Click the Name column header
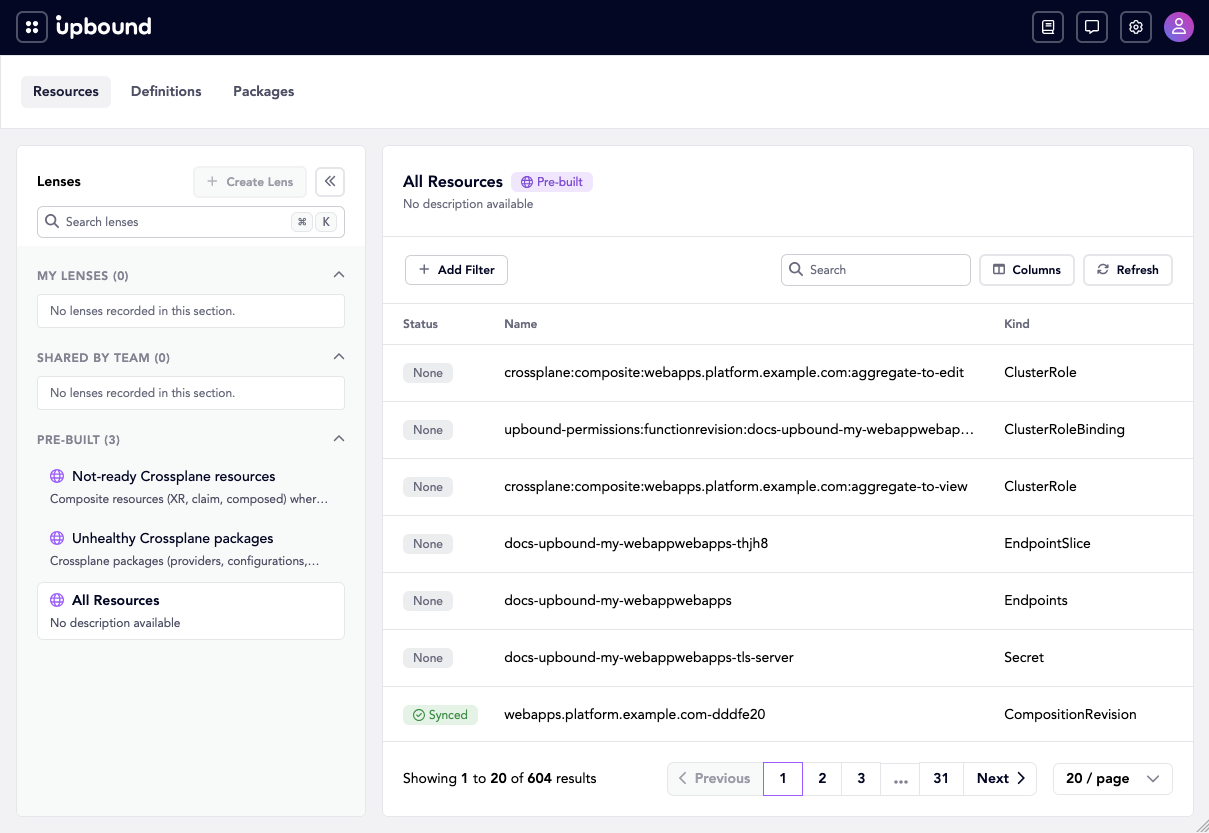The image size is (1209, 833). (x=521, y=324)
